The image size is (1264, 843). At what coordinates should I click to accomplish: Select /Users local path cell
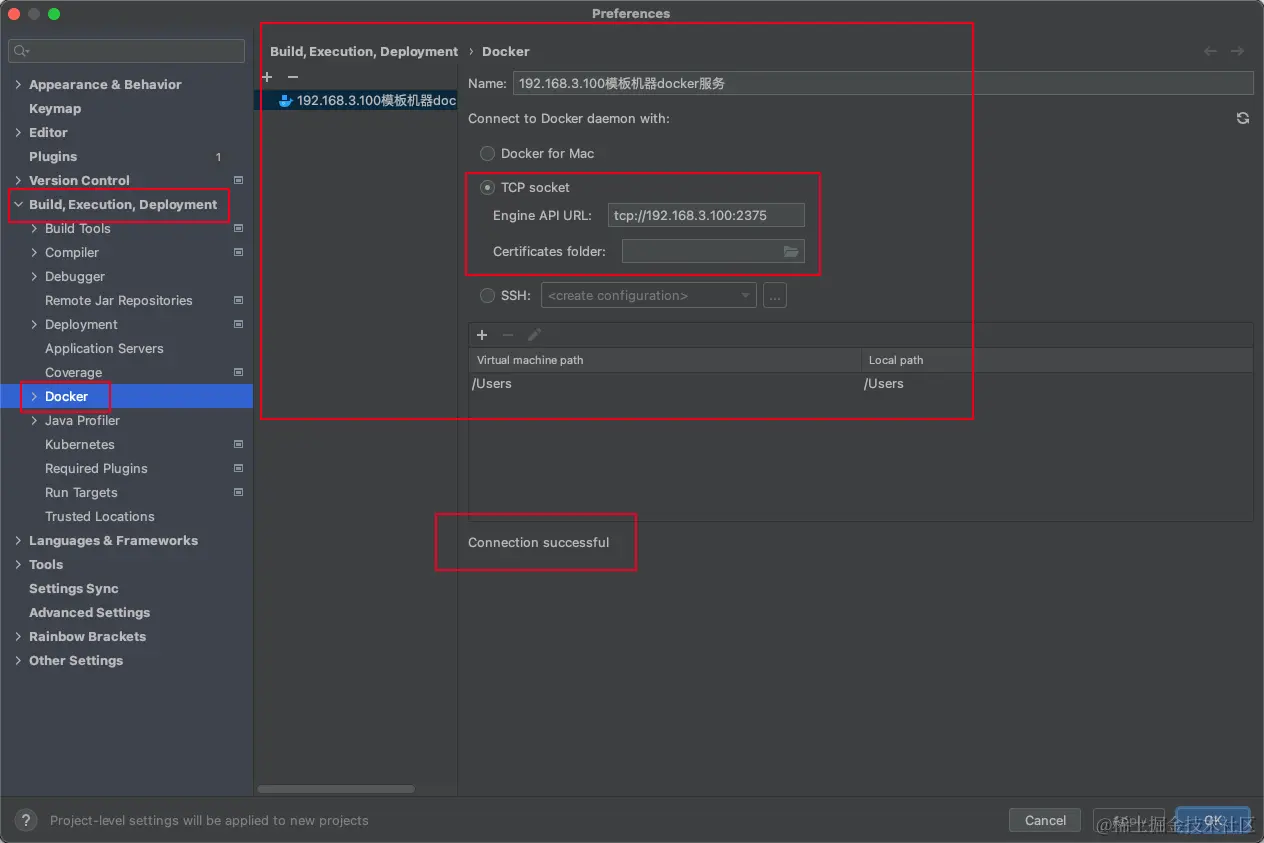point(1057,384)
